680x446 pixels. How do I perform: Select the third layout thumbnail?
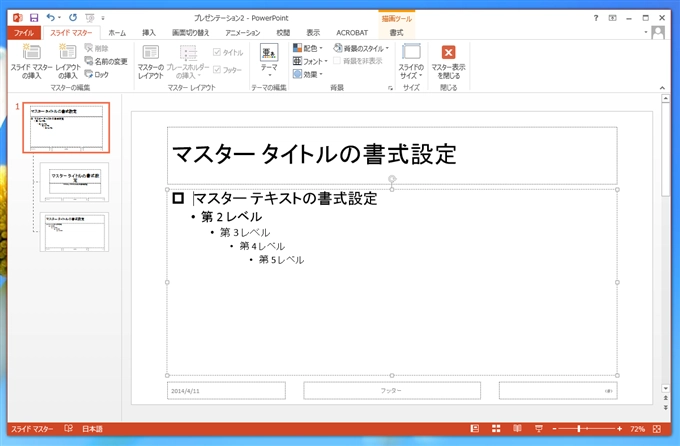click(x=75, y=232)
